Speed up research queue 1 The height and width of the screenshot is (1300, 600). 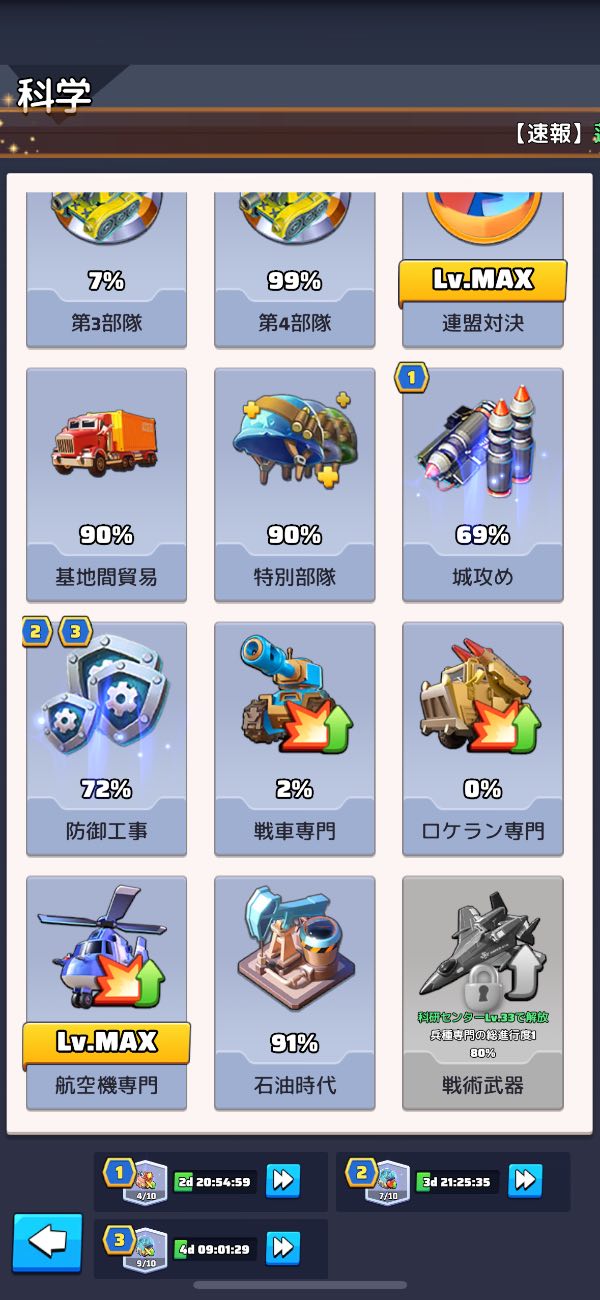tap(283, 1181)
